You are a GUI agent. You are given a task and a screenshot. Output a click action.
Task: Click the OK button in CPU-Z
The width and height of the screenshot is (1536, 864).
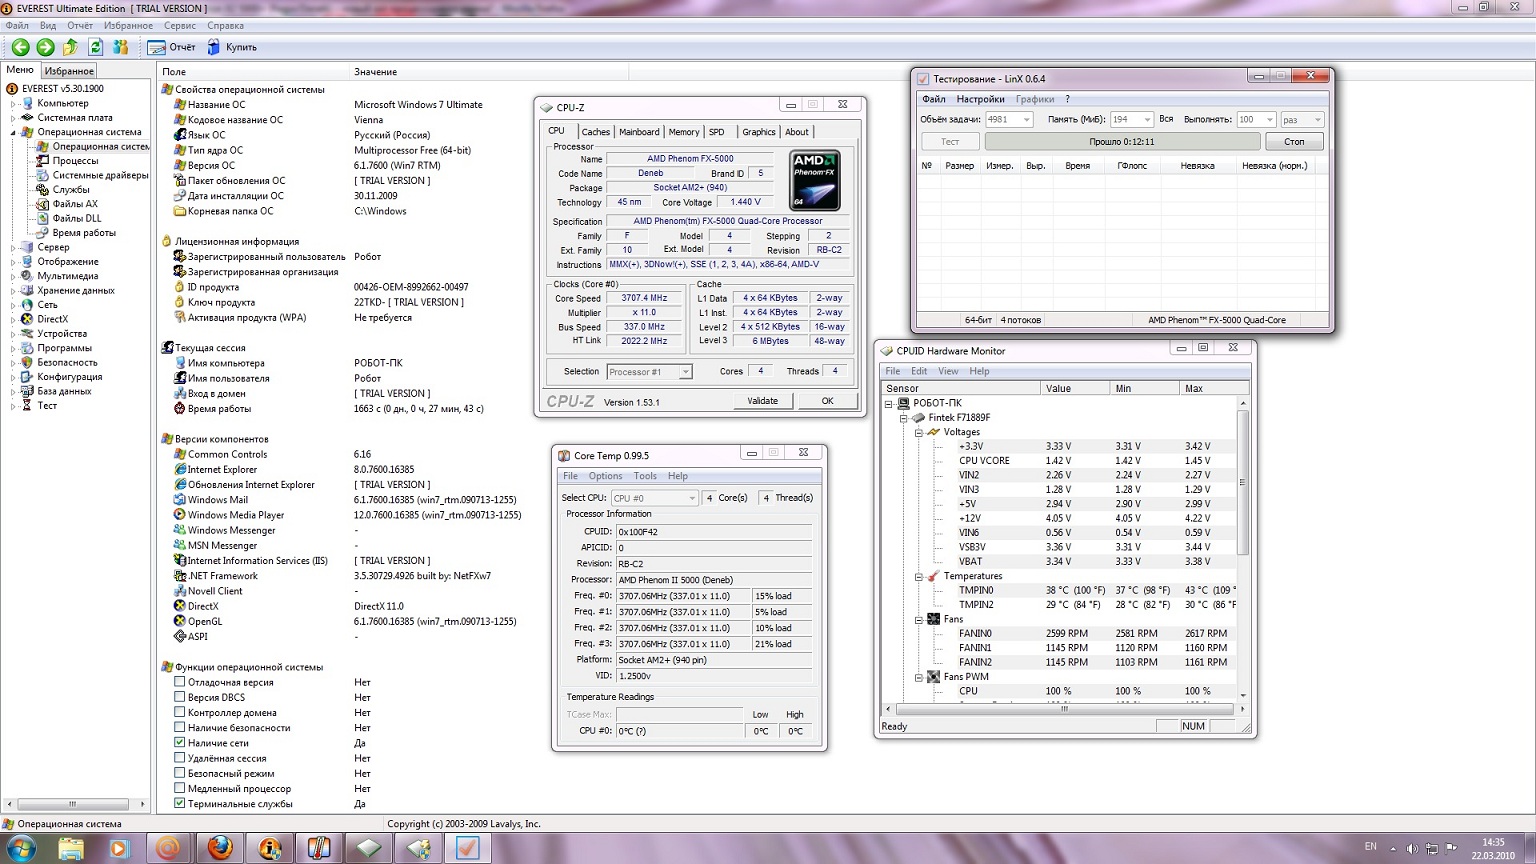[827, 401]
